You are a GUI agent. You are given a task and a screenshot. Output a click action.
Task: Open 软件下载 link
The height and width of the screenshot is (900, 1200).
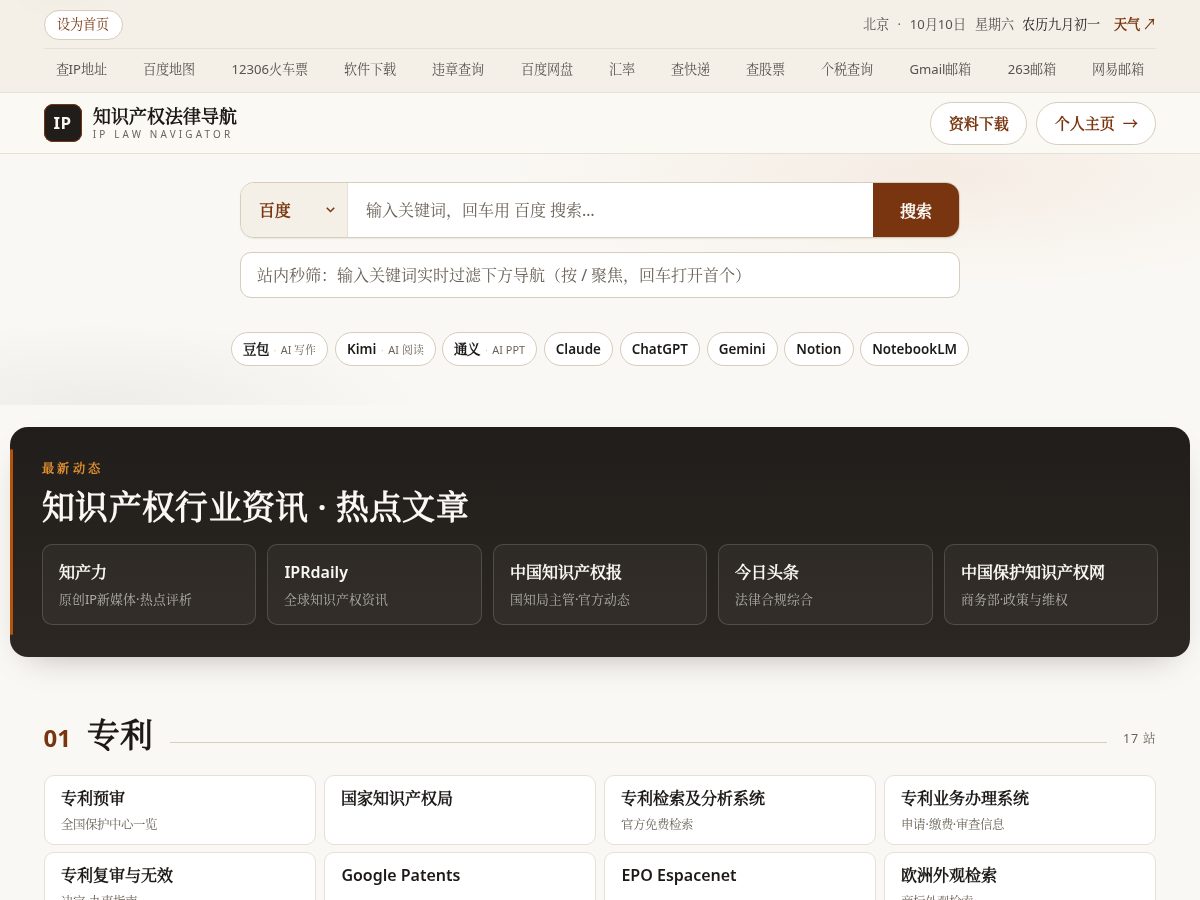(370, 69)
